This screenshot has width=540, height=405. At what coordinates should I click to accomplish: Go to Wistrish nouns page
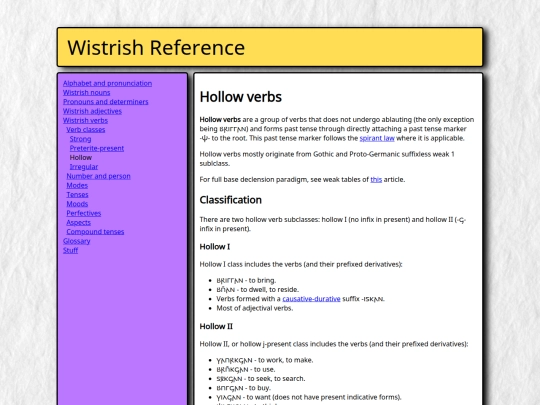86,93
